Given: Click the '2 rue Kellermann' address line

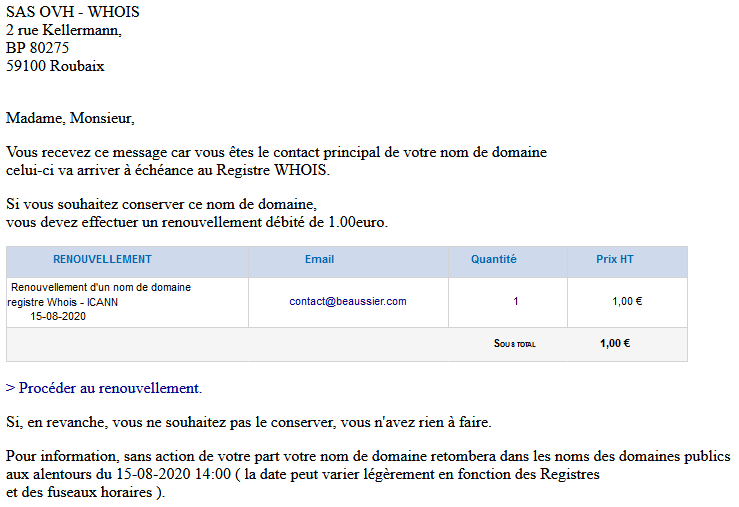Looking at the screenshot, I should pyautogui.click(x=64, y=31).
